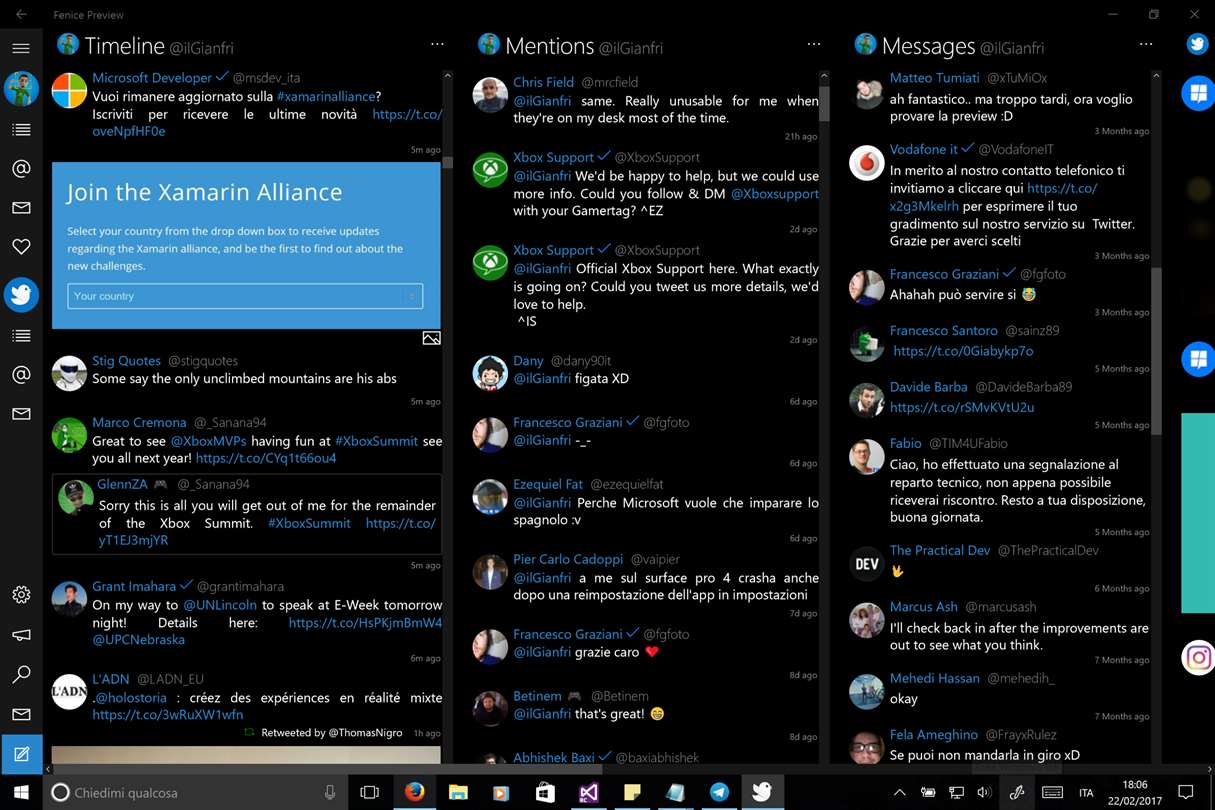Open https://t.co/0Giabykp7o from Francesco Santoro

coord(963,351)
